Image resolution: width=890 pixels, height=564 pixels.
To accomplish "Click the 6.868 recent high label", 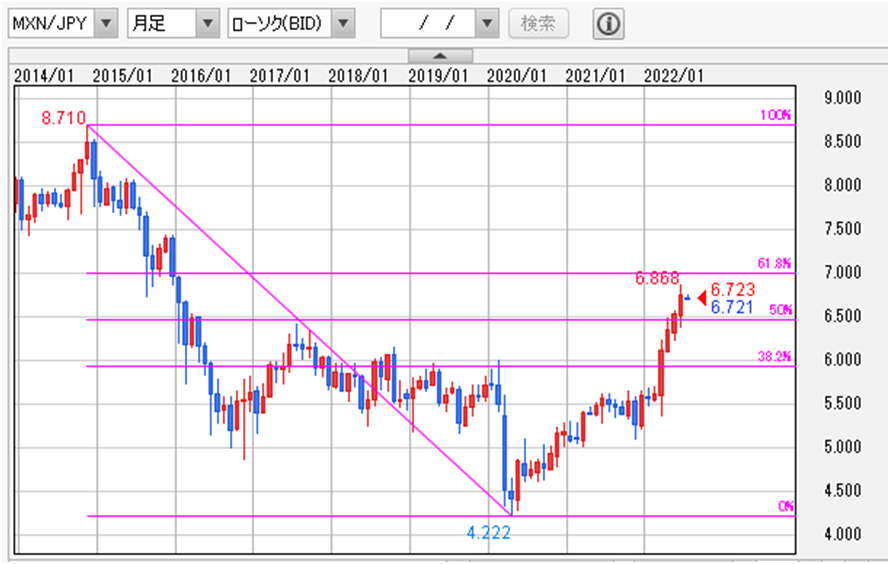I will click(x=657, y=278).
